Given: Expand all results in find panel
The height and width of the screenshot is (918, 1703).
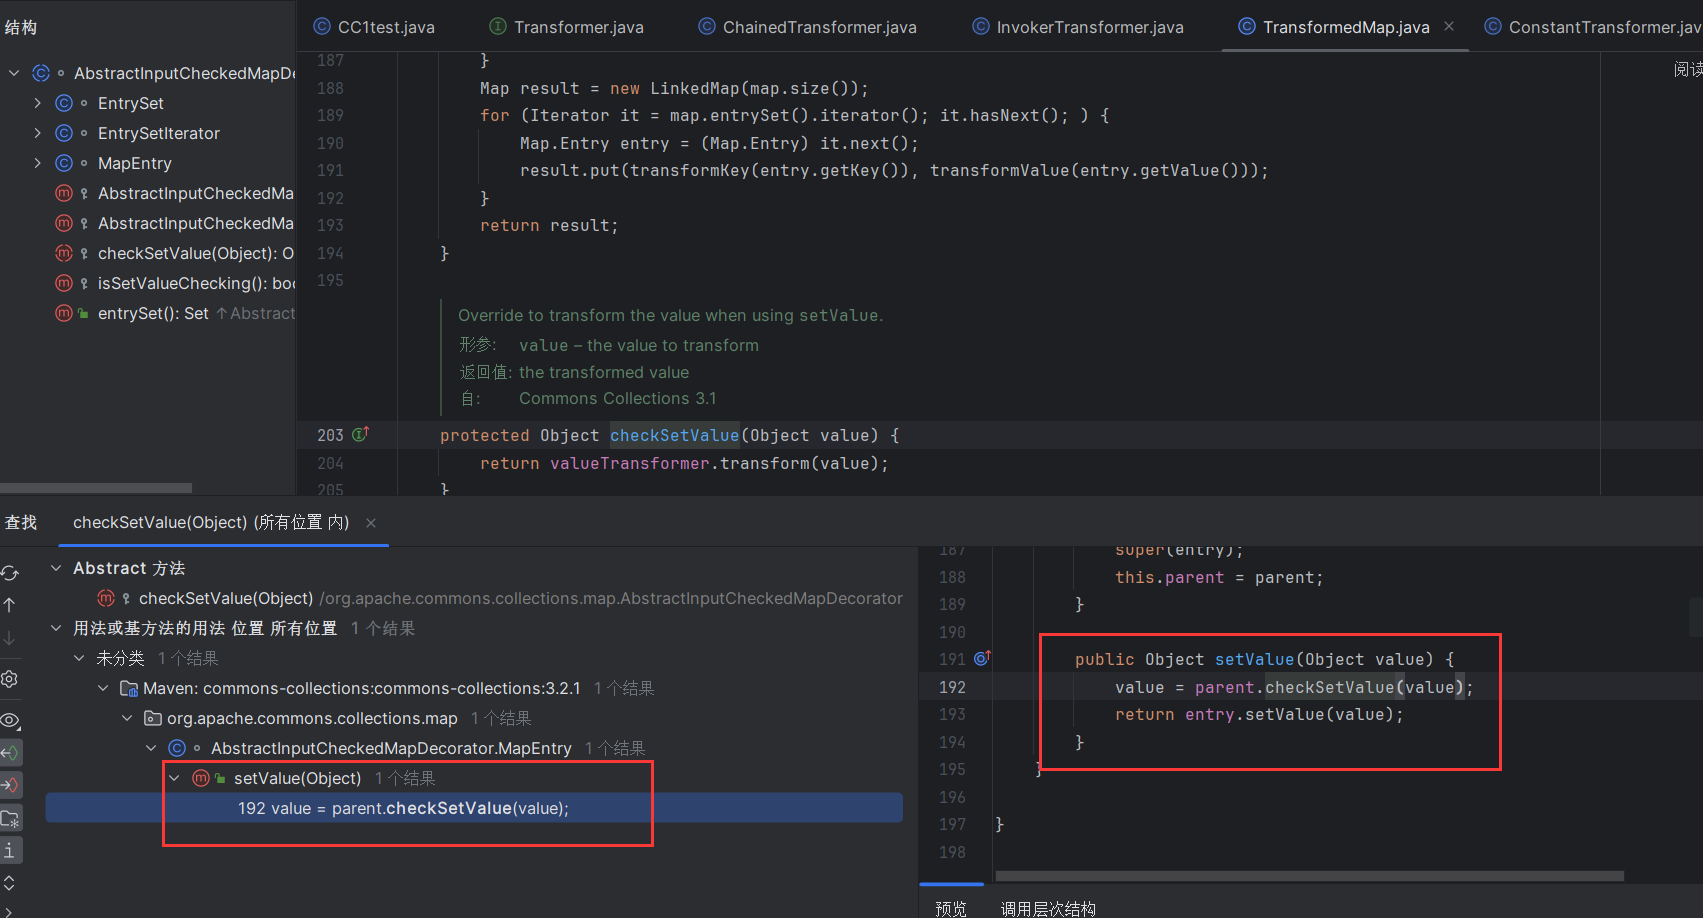Looking at the screenshot, I should 10,882.
